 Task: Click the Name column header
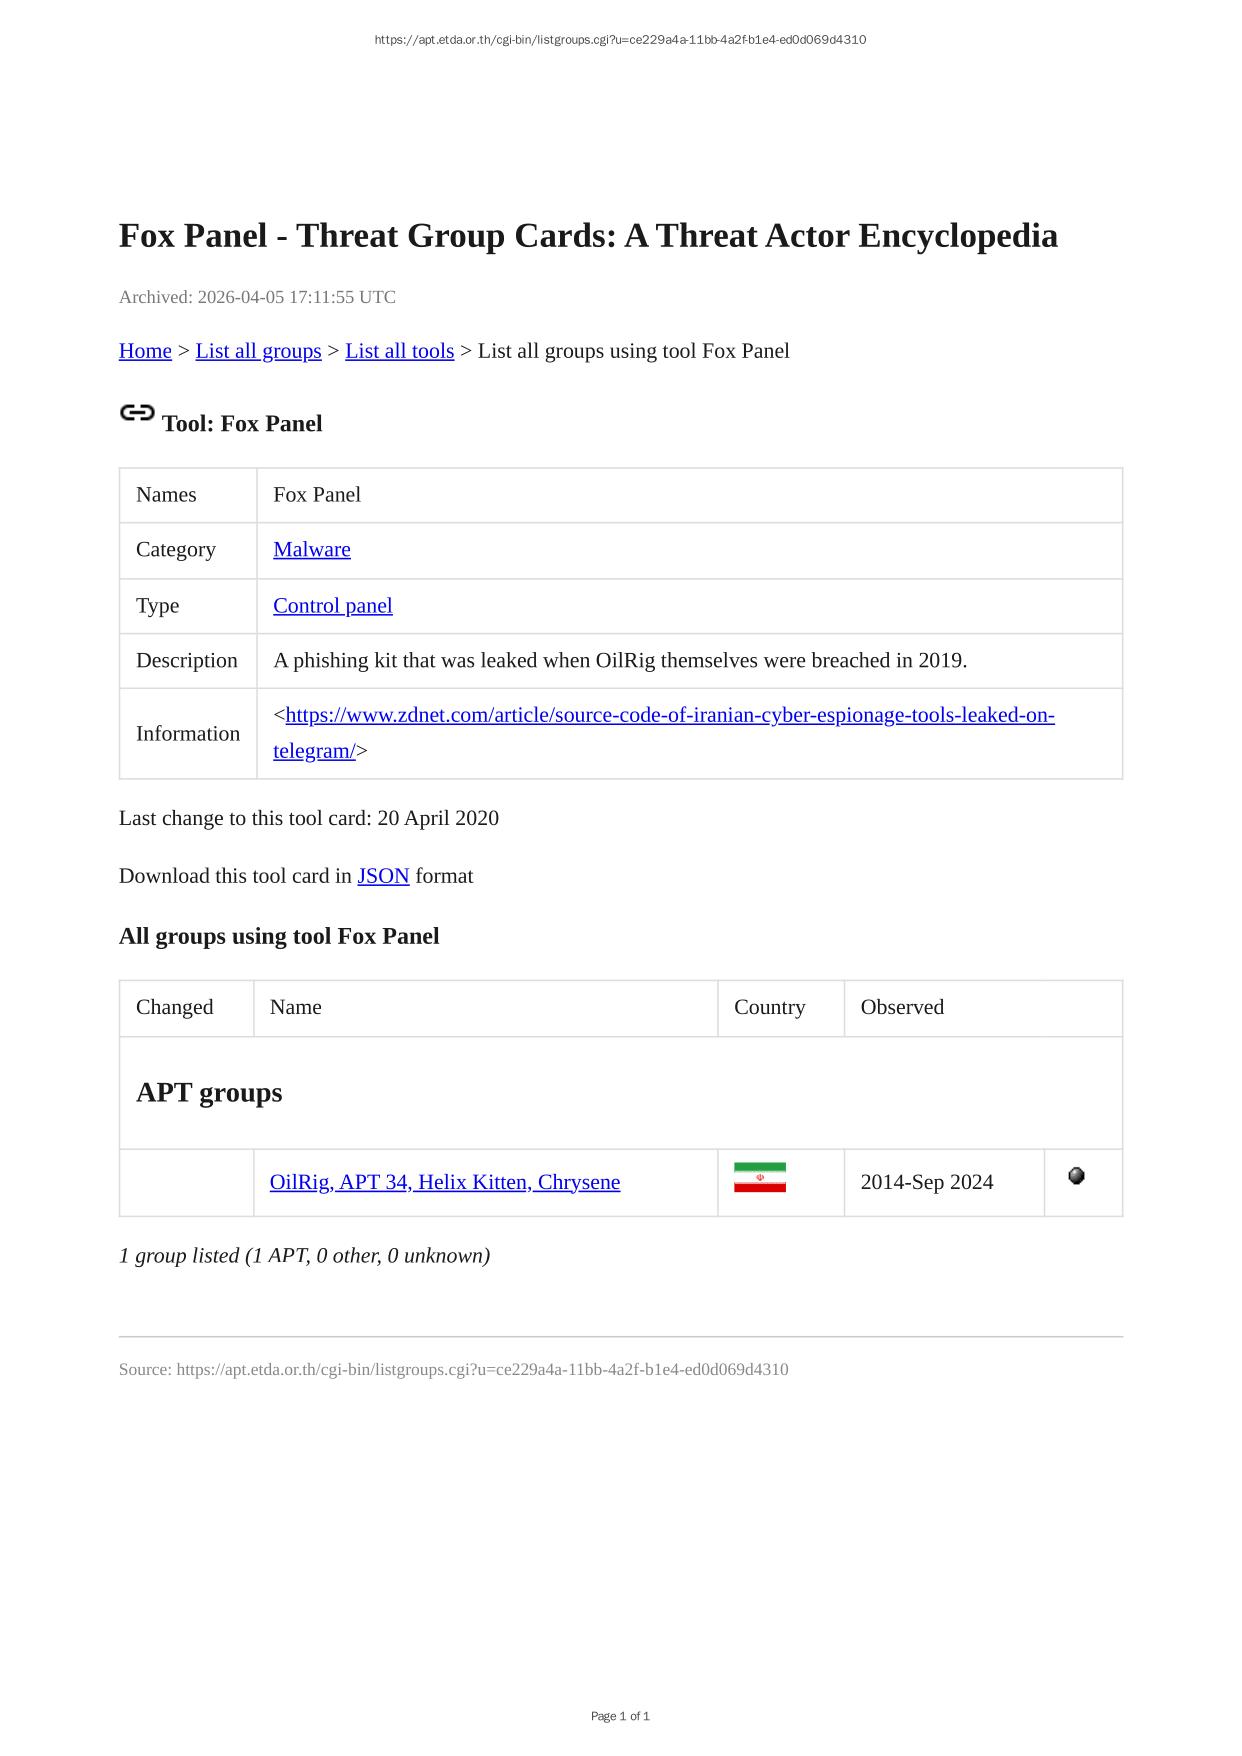coord(295,1007)
